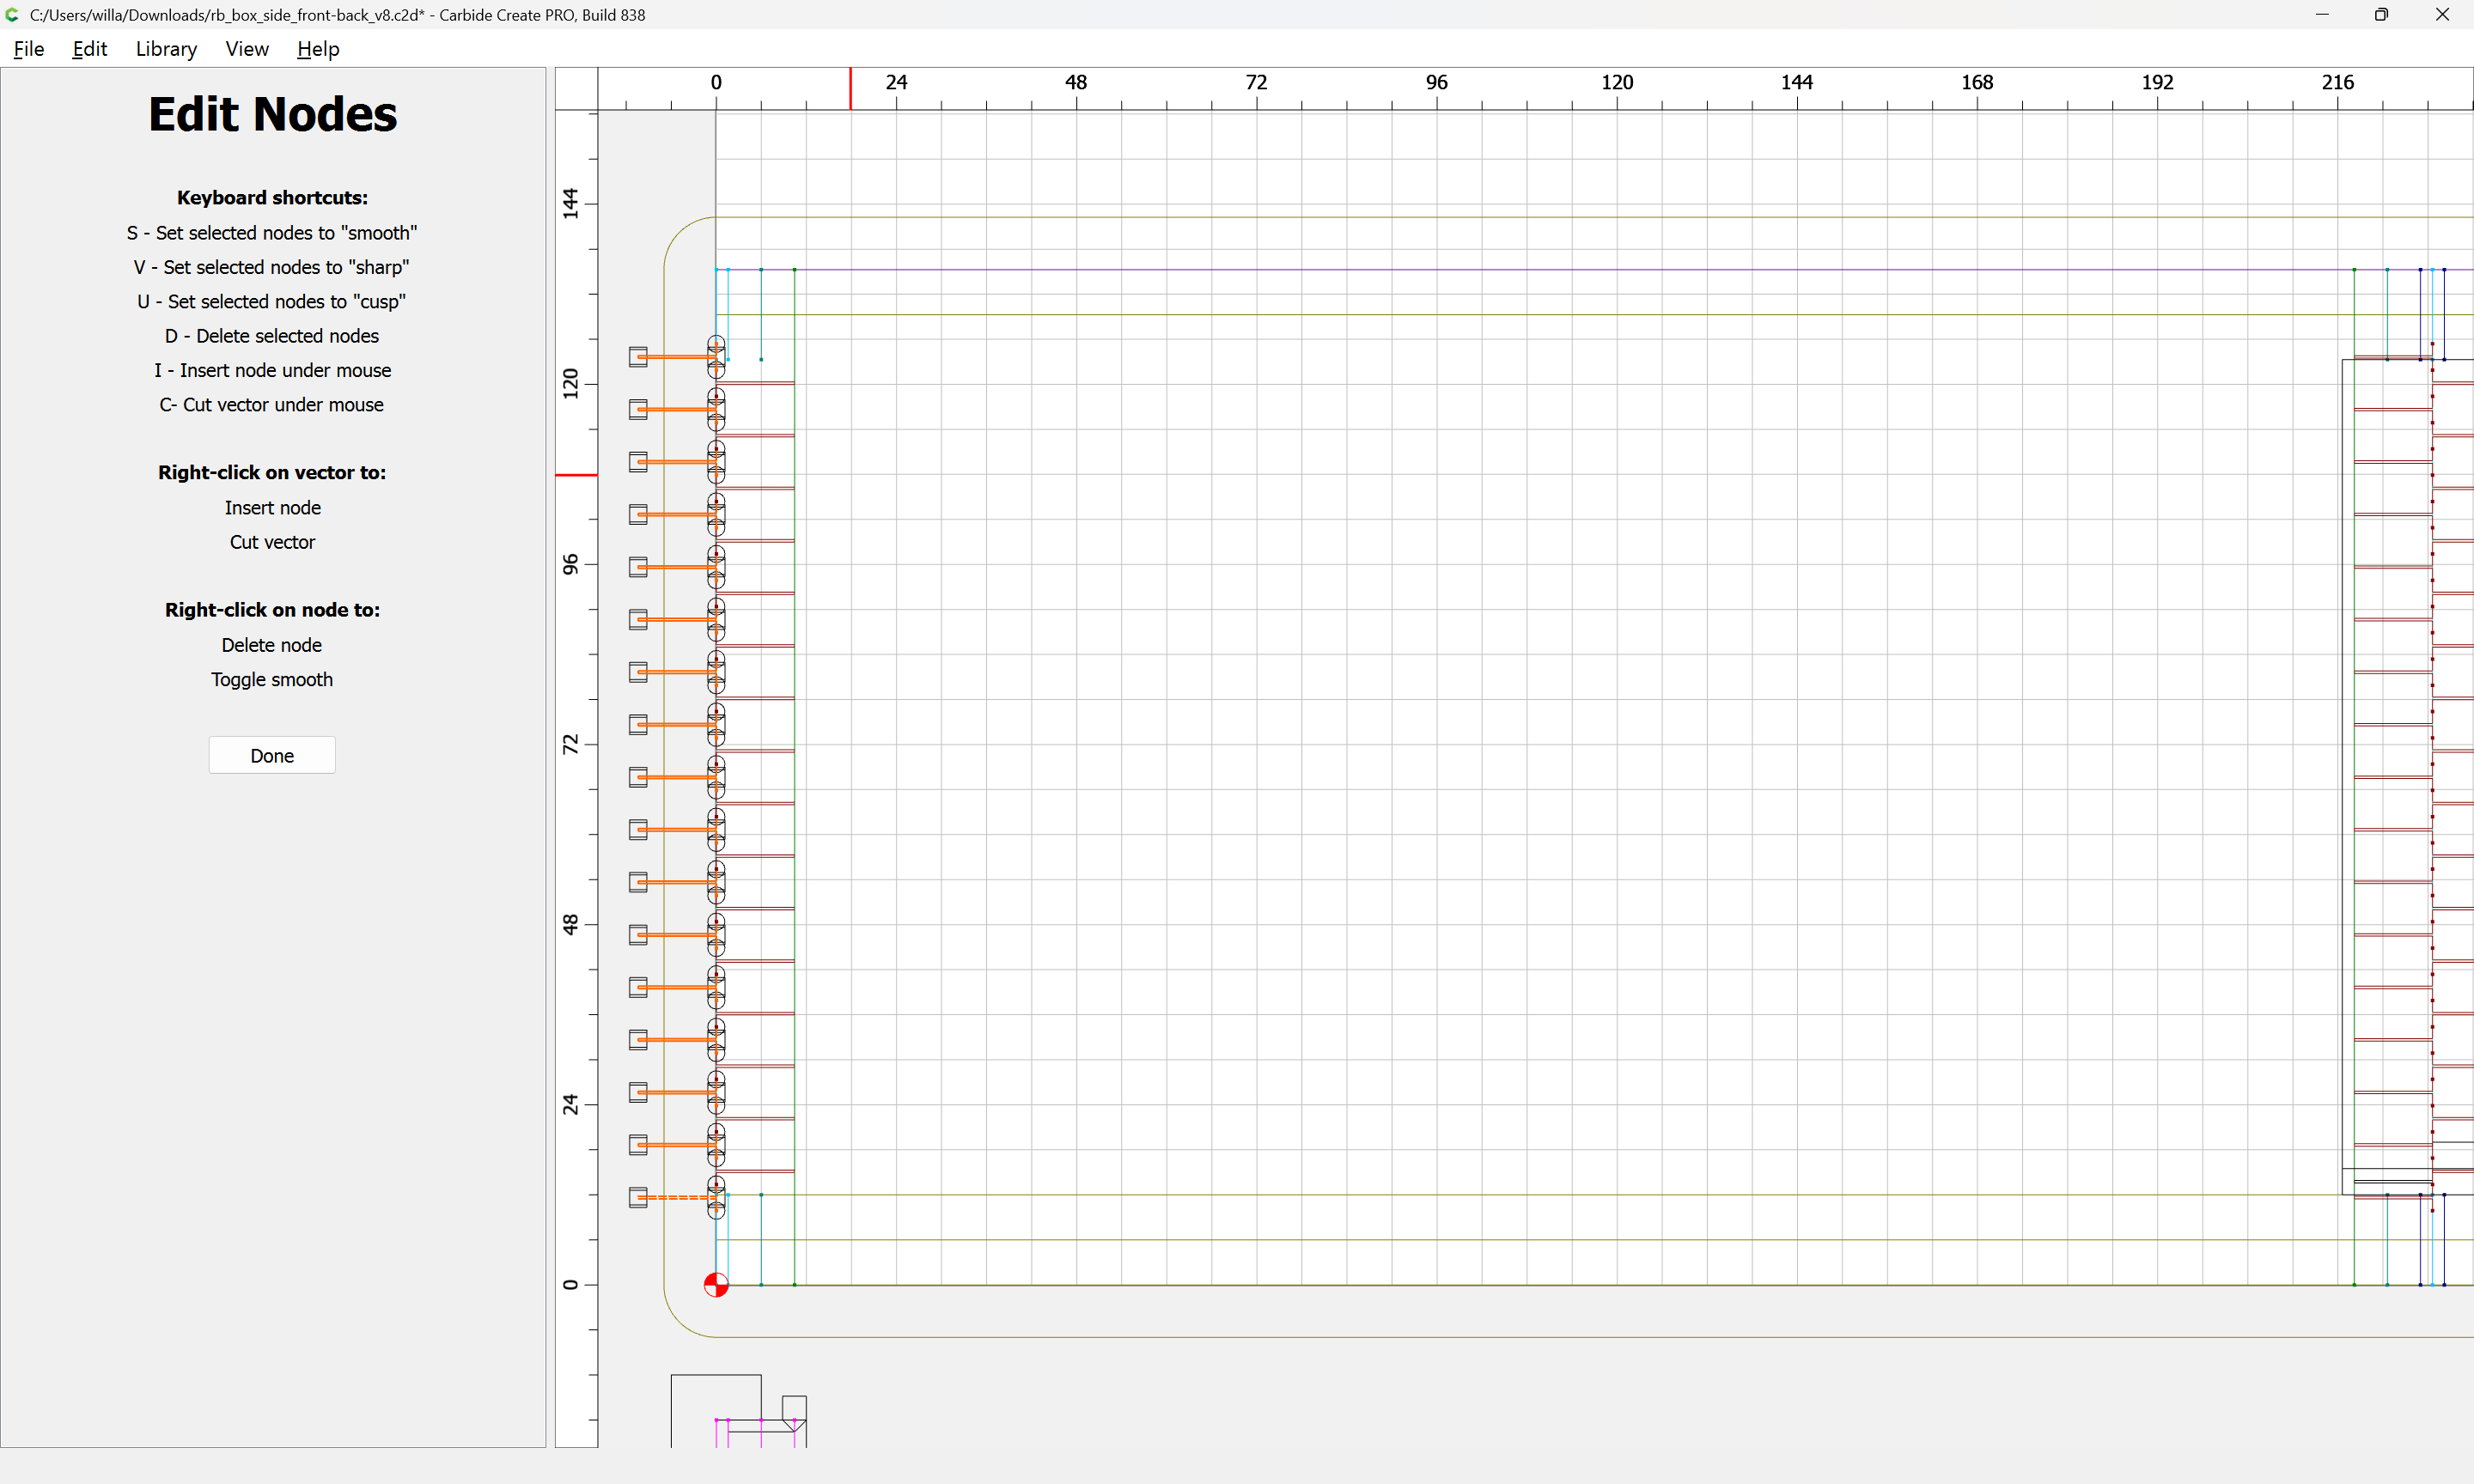Open the Library menu
The image size is (2474, 1484).
166,49
